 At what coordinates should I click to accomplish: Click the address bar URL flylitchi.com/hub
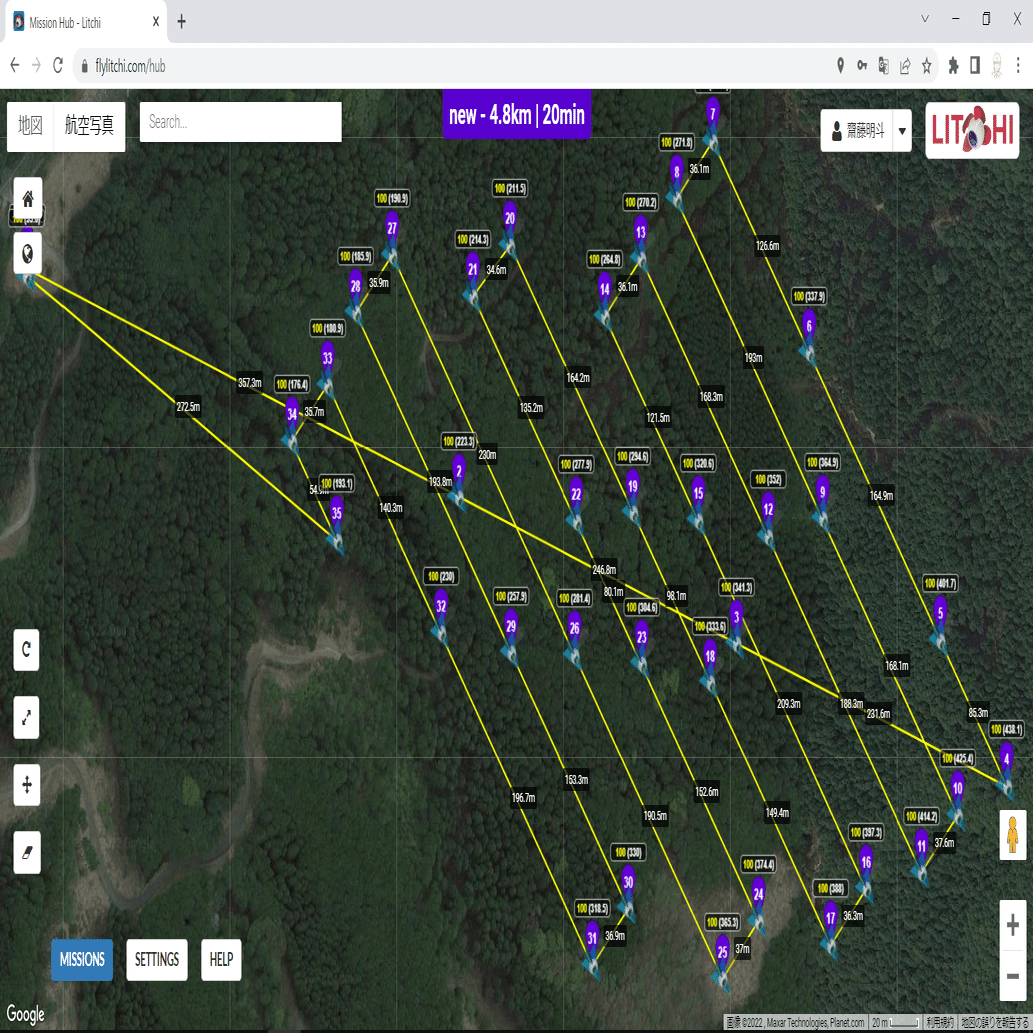coord(130,65)
